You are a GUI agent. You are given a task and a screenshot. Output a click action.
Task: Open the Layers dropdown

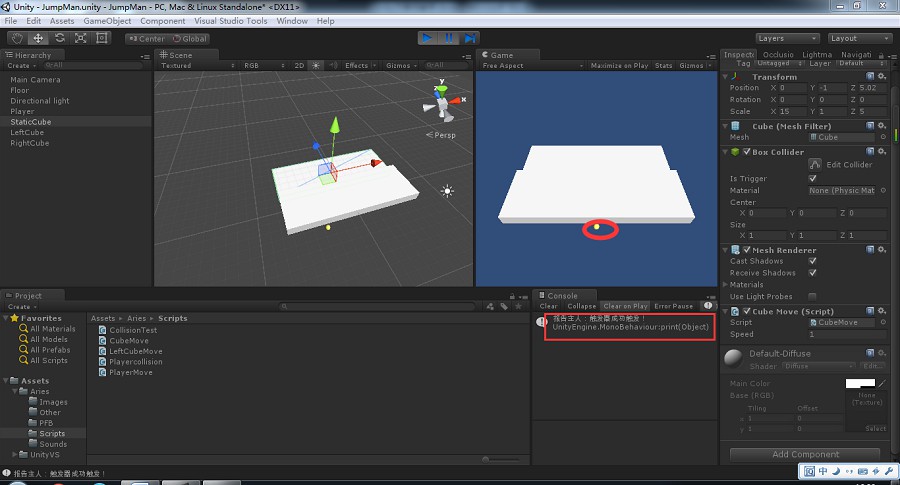point(786,38)
